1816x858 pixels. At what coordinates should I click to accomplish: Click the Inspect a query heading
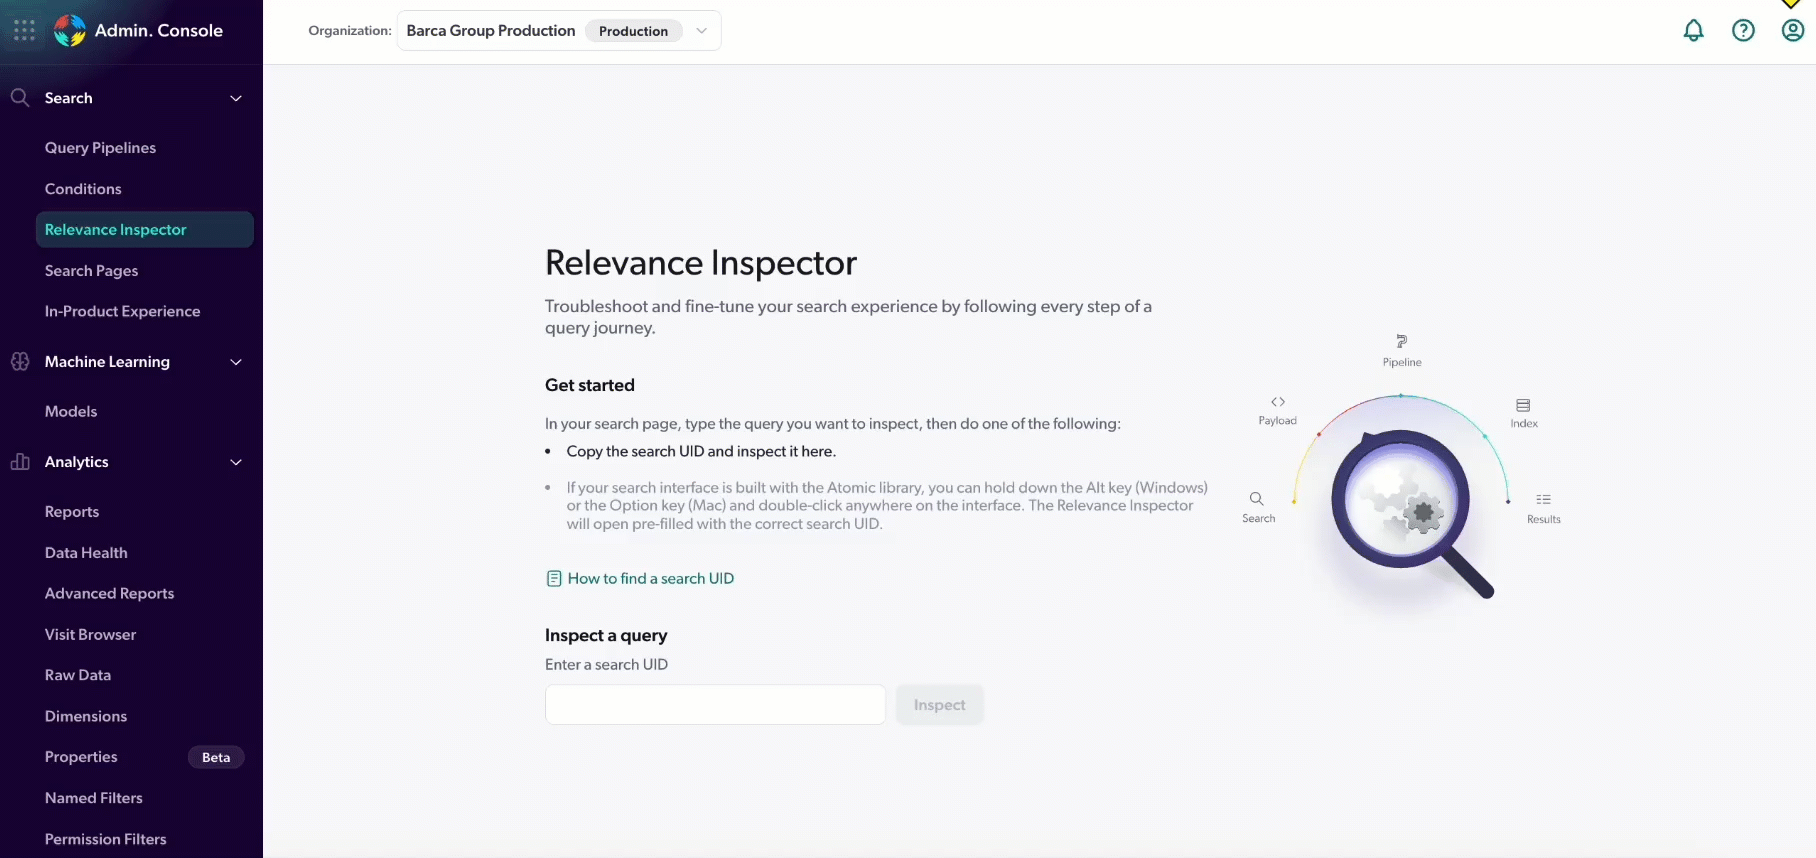tap(606, 635)
